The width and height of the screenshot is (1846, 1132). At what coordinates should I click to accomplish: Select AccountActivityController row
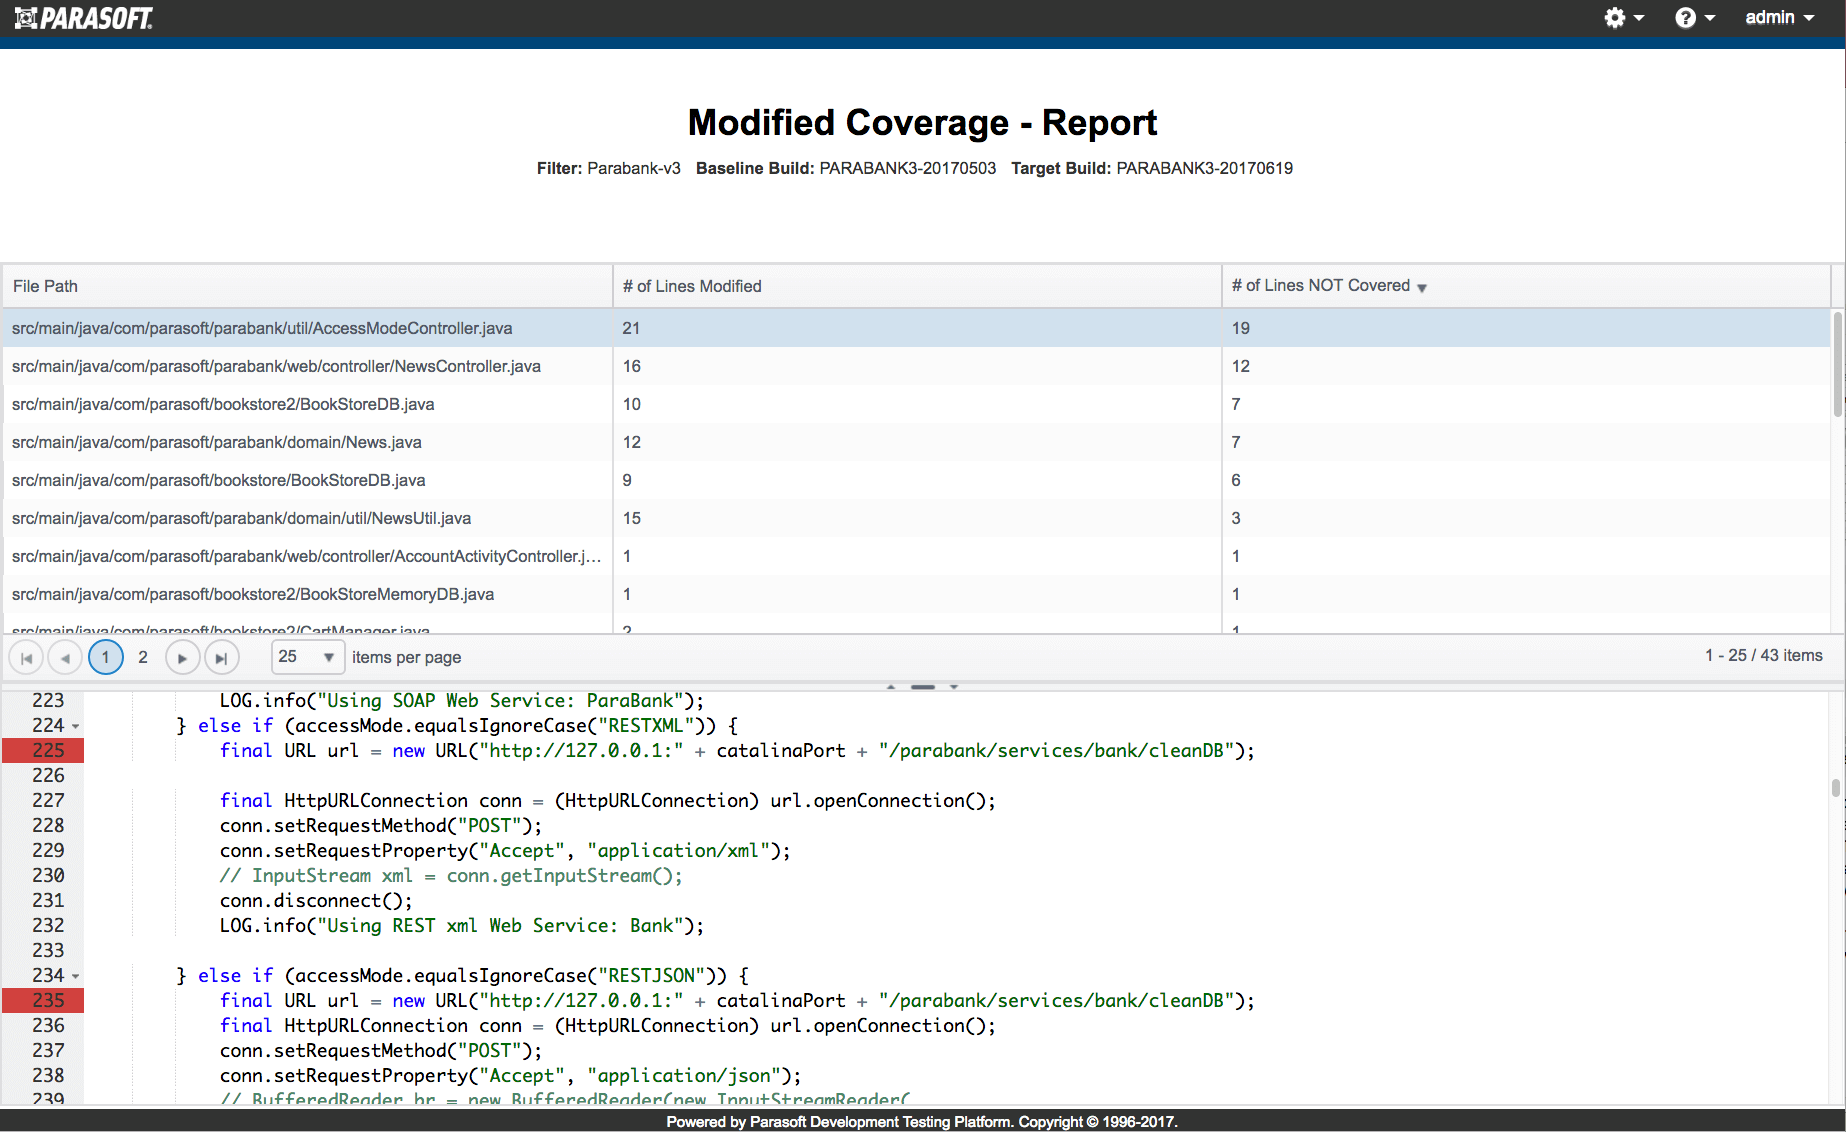(x=916, y=556)
